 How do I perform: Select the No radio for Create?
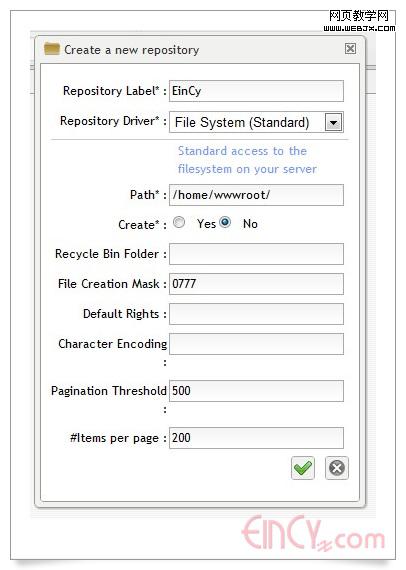(225, 222)
